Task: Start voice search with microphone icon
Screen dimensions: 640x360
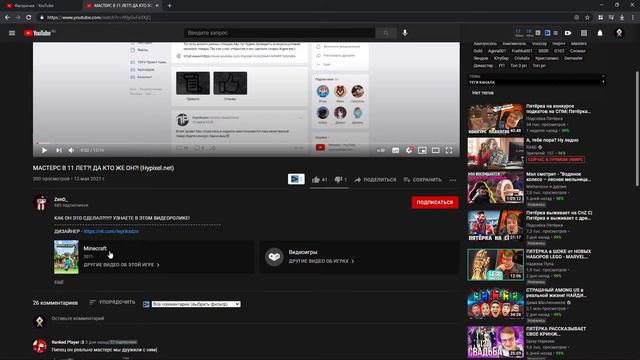Action: tap(405, 33)
